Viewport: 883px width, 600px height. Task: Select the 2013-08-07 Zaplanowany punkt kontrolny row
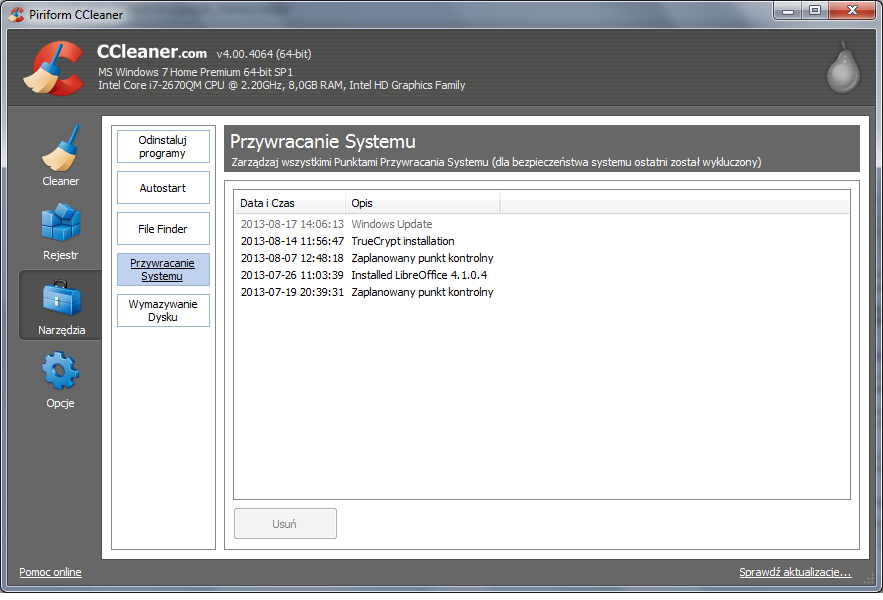tap(541, 257)
